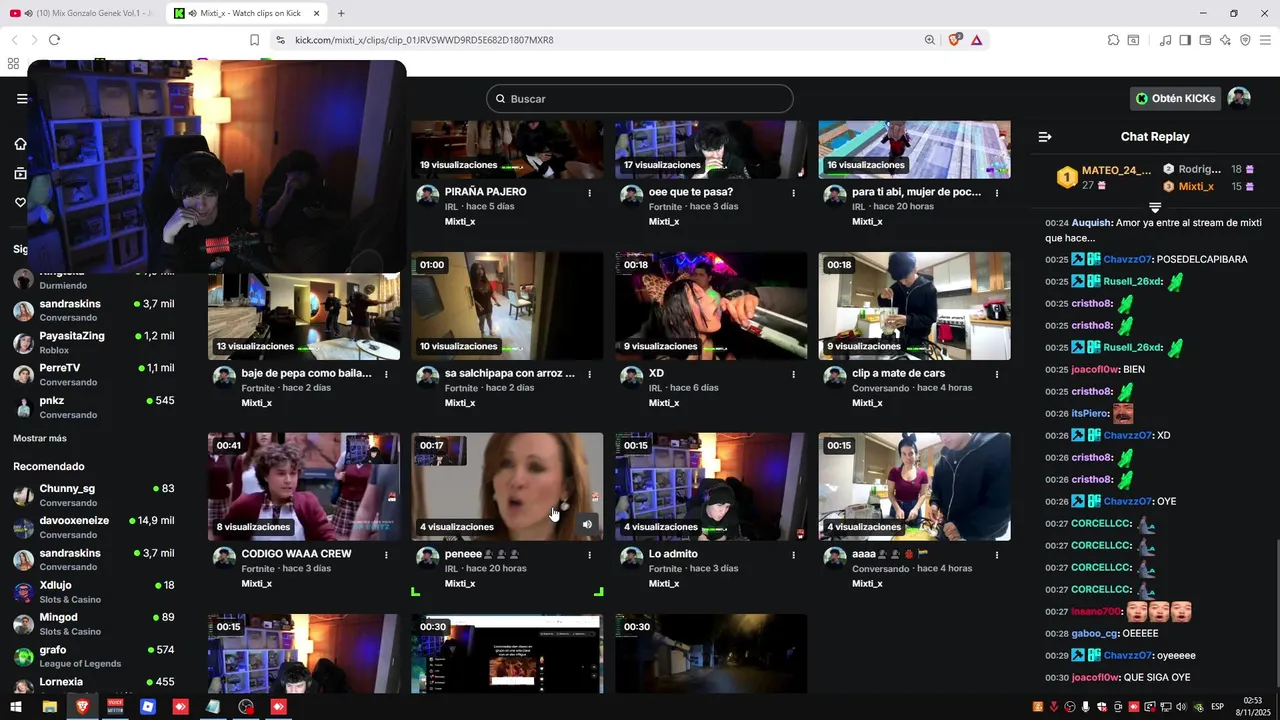Viewport: 1280px width, 720px height.
Task: Open Windows Start menu
Action: coord(16,707)
